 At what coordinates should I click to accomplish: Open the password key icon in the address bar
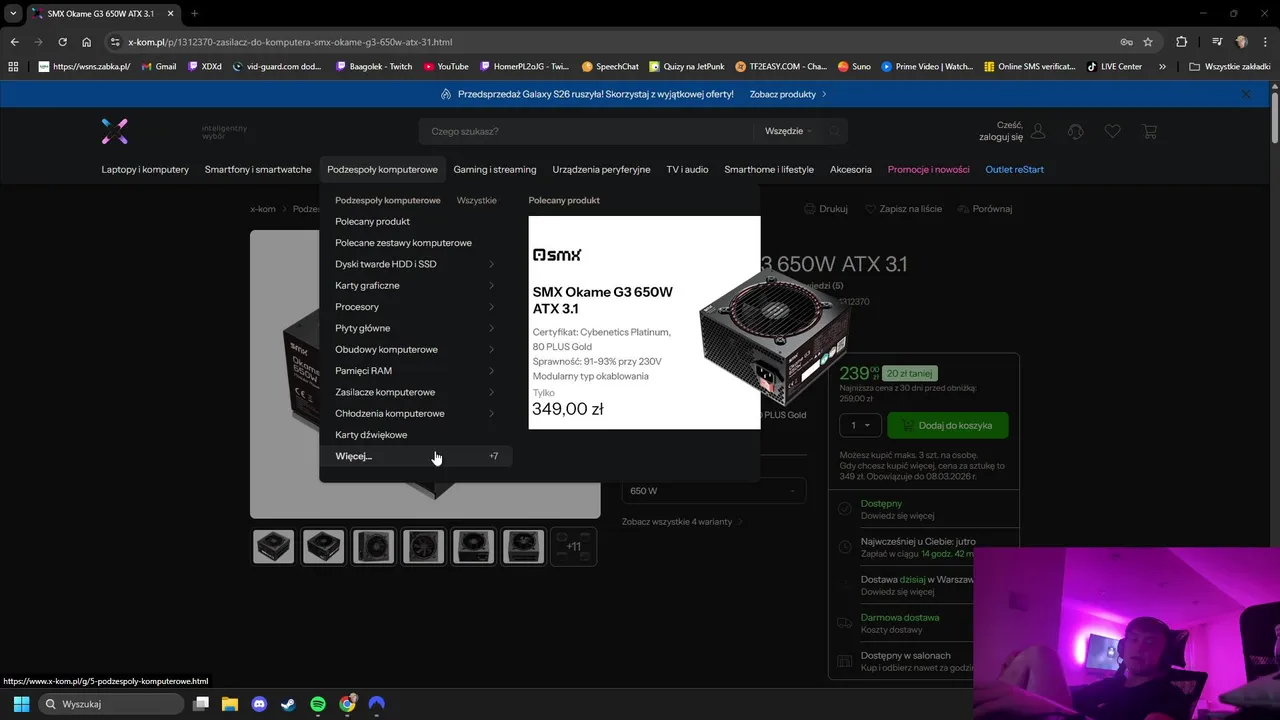(x=1126, y=42)
